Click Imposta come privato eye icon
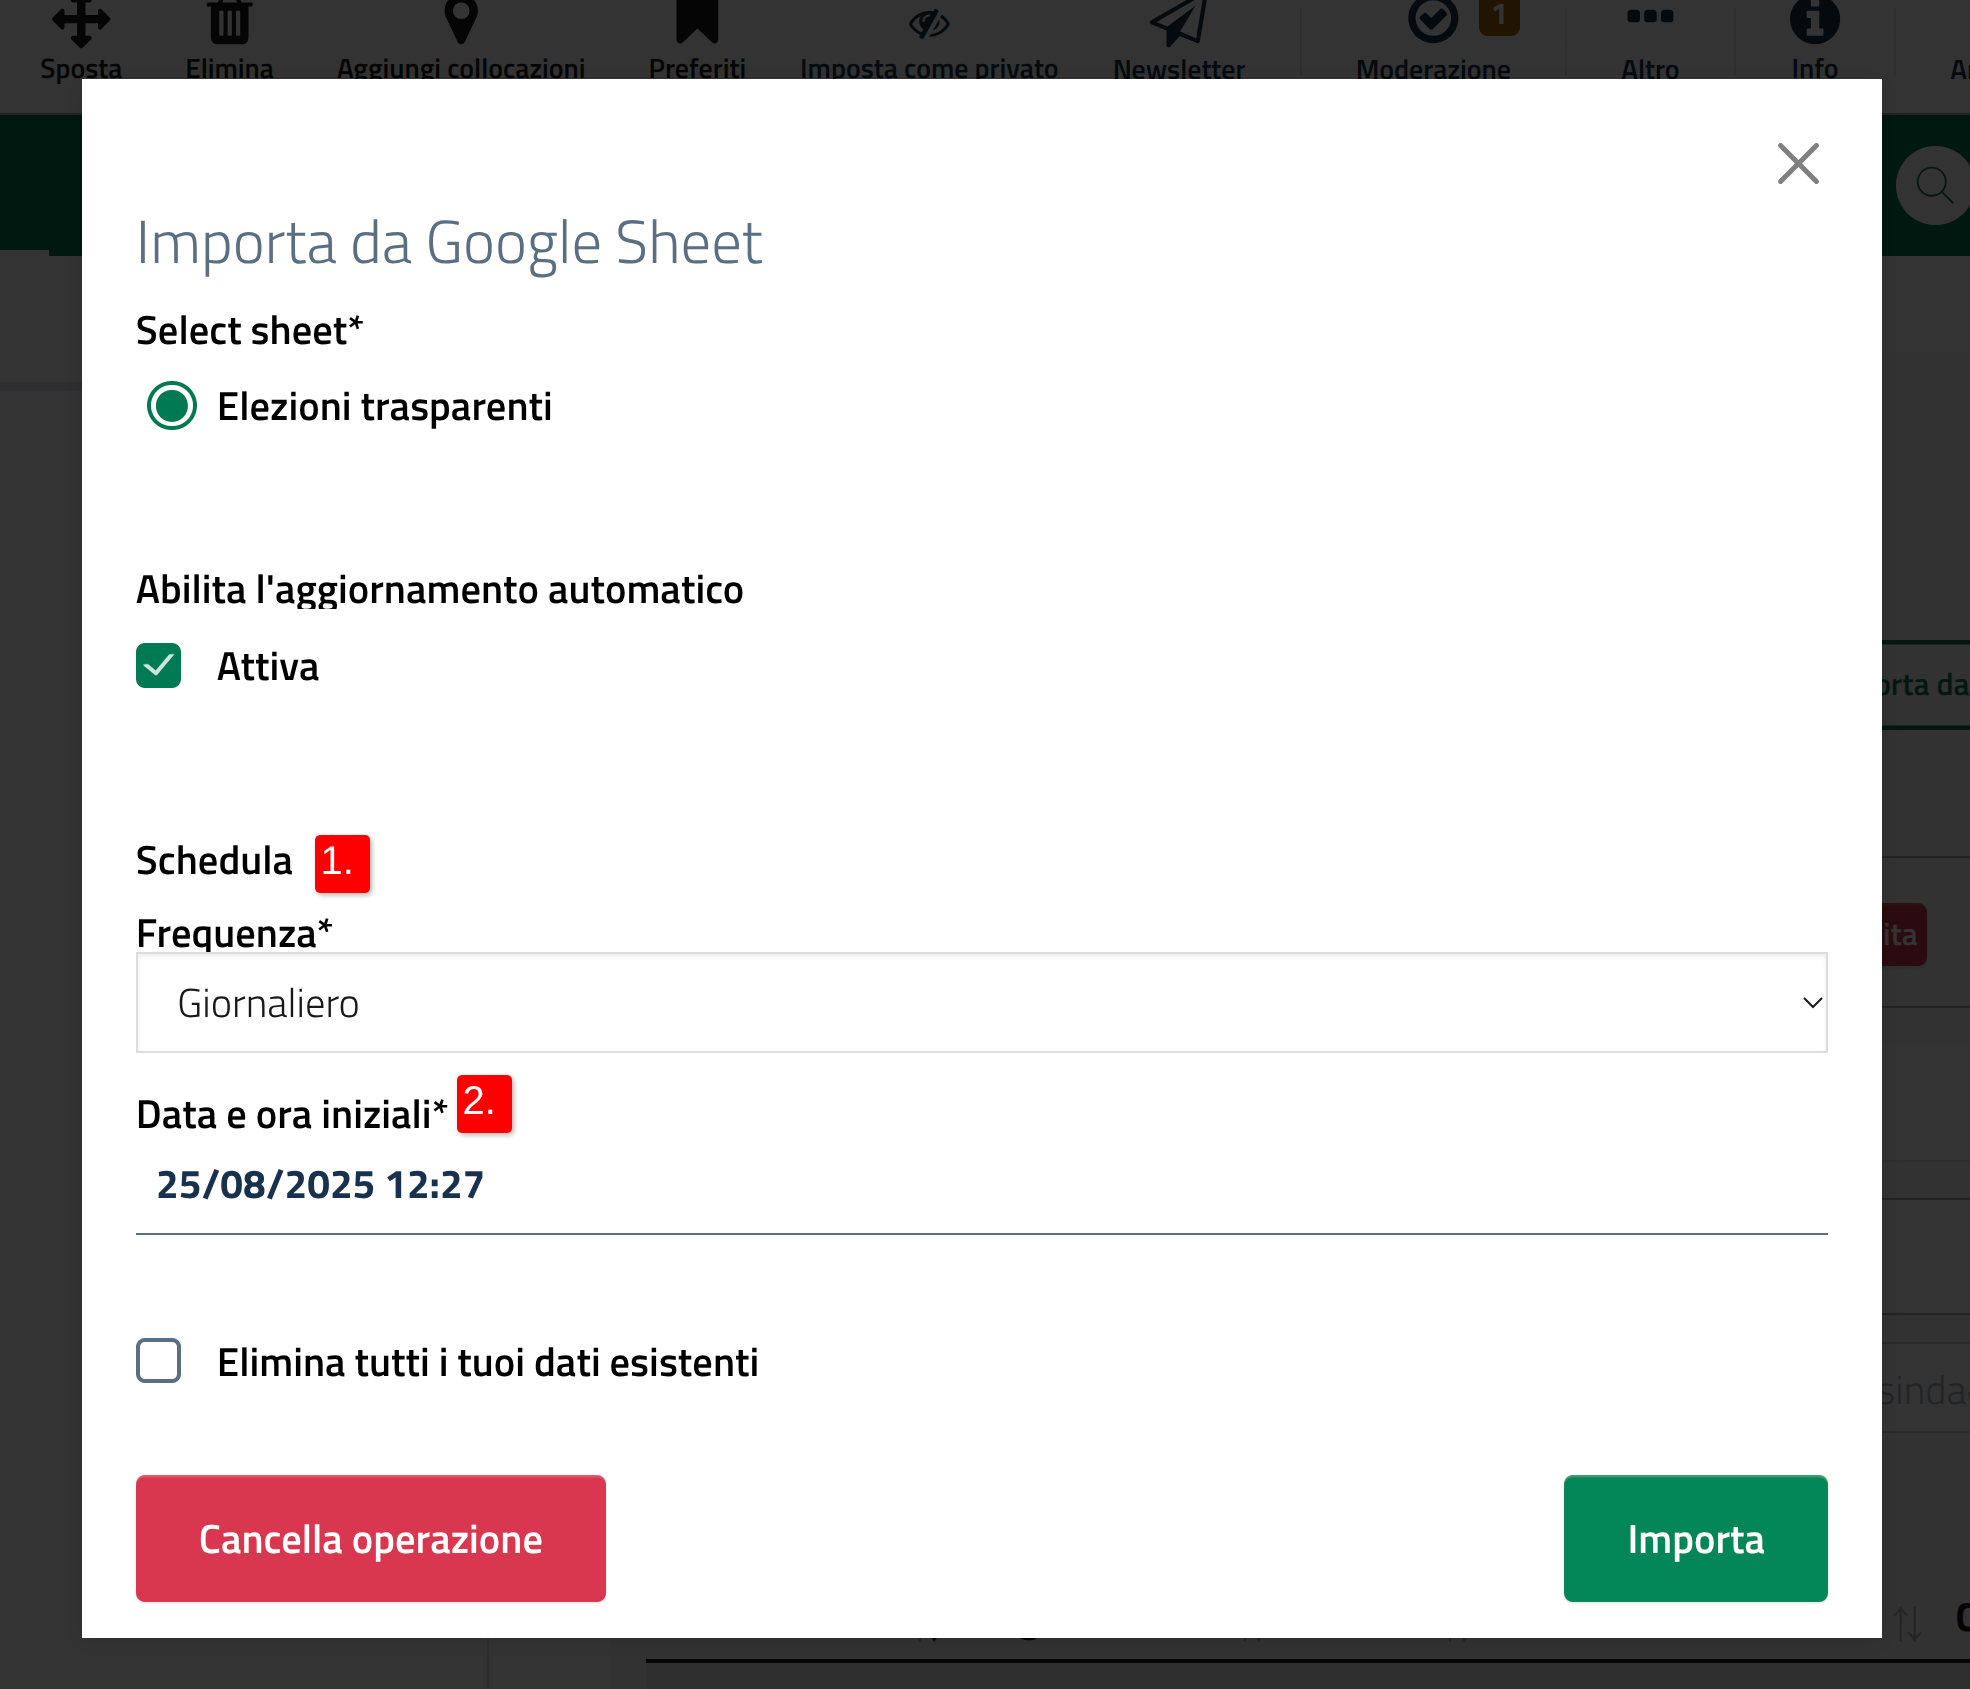 tap(929, 24)
